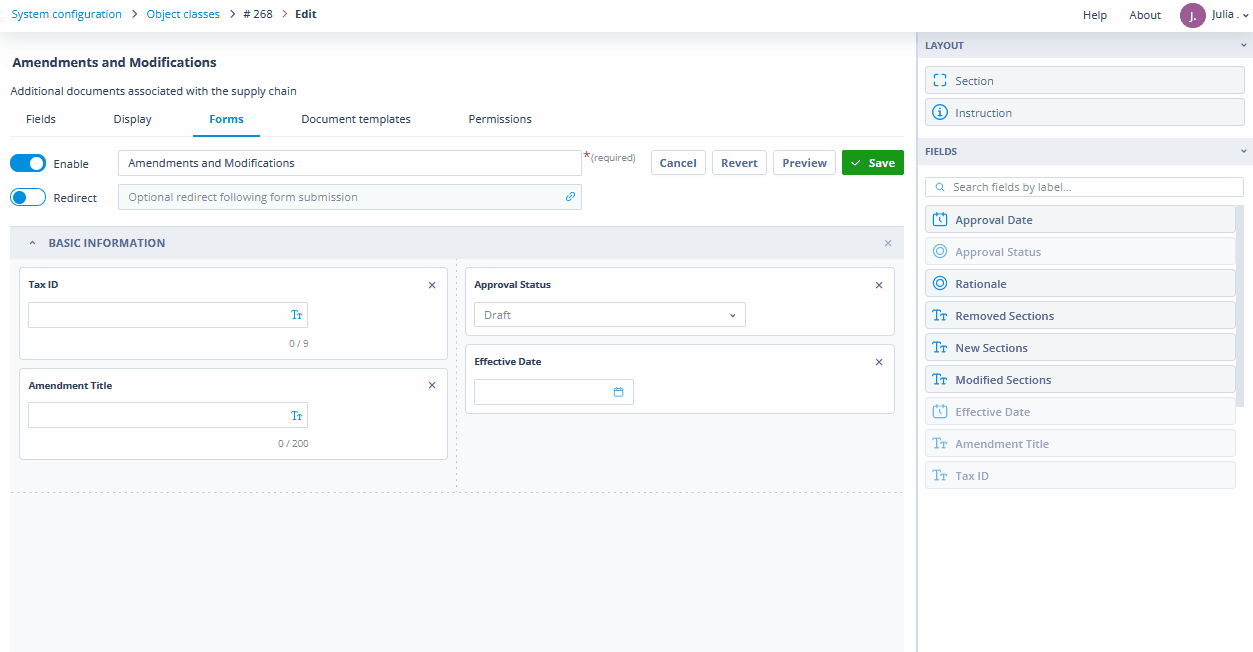Remove the Effective Date field card
Image resolution: width=1253 pixels, height=652 pixels.
879,362
